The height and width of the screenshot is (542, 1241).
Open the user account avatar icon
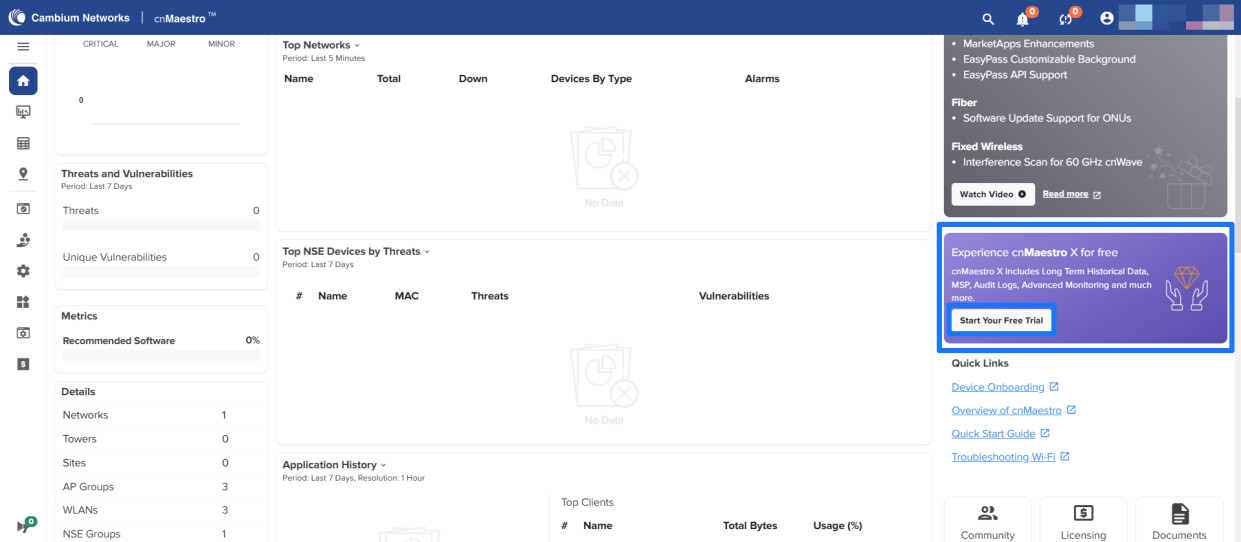(x=1107, y=19)
